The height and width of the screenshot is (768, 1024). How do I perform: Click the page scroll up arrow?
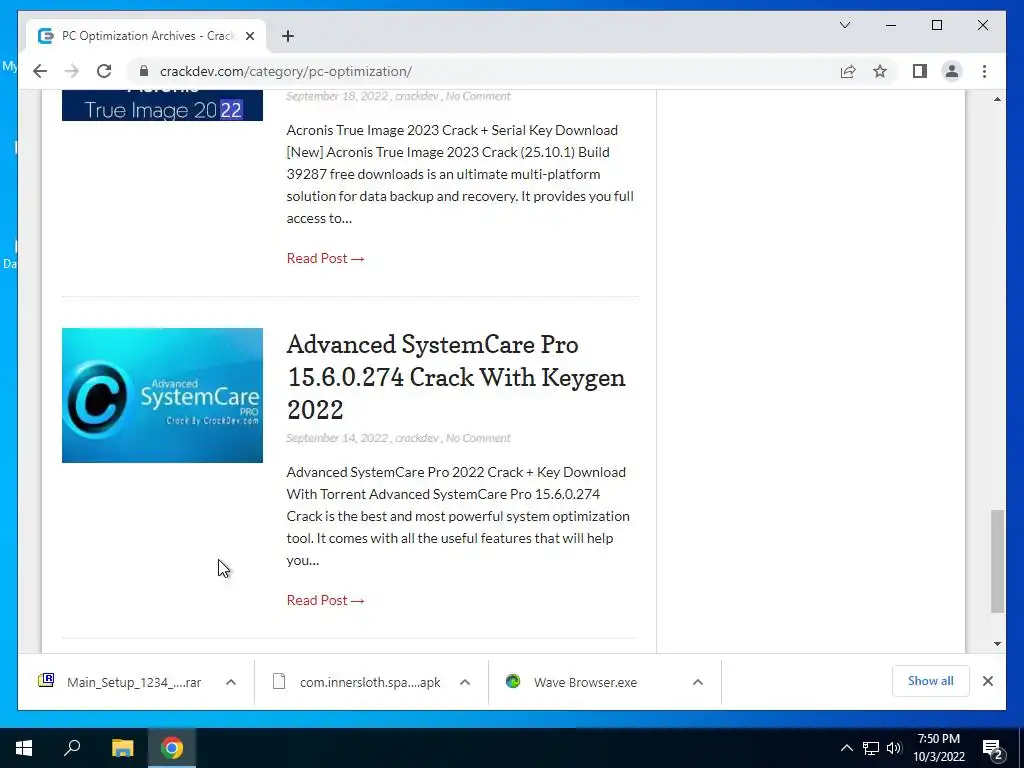click(997, 99)
